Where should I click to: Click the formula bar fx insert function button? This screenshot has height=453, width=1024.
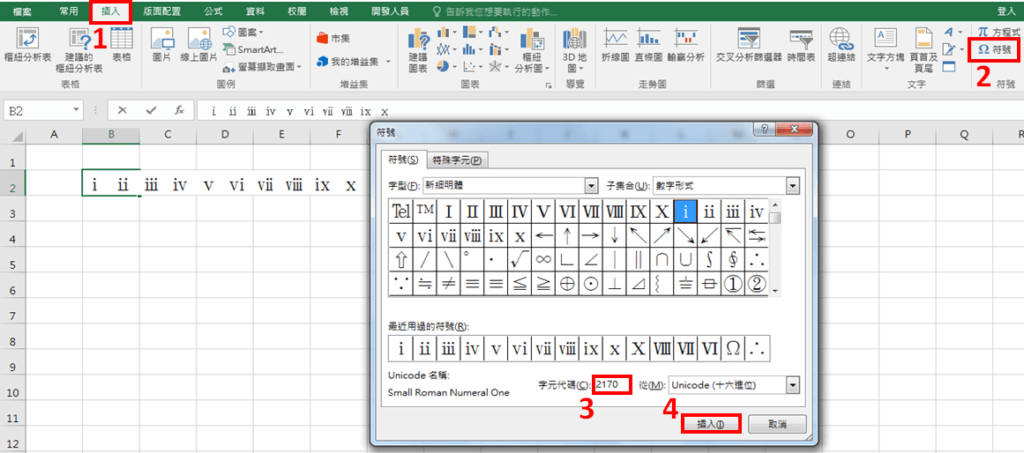coord(179,110)
